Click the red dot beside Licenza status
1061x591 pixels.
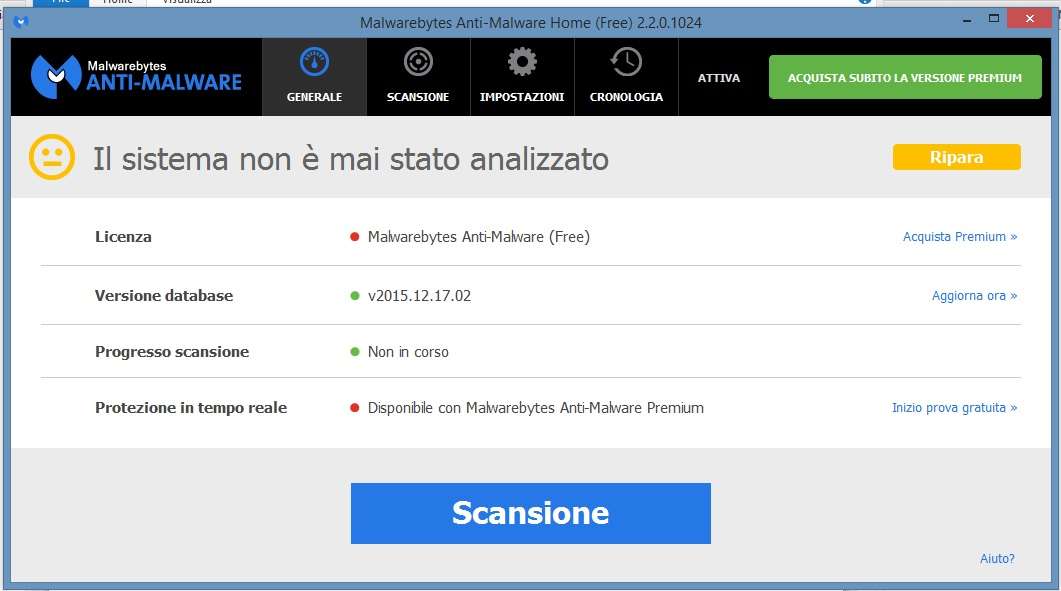354,236
